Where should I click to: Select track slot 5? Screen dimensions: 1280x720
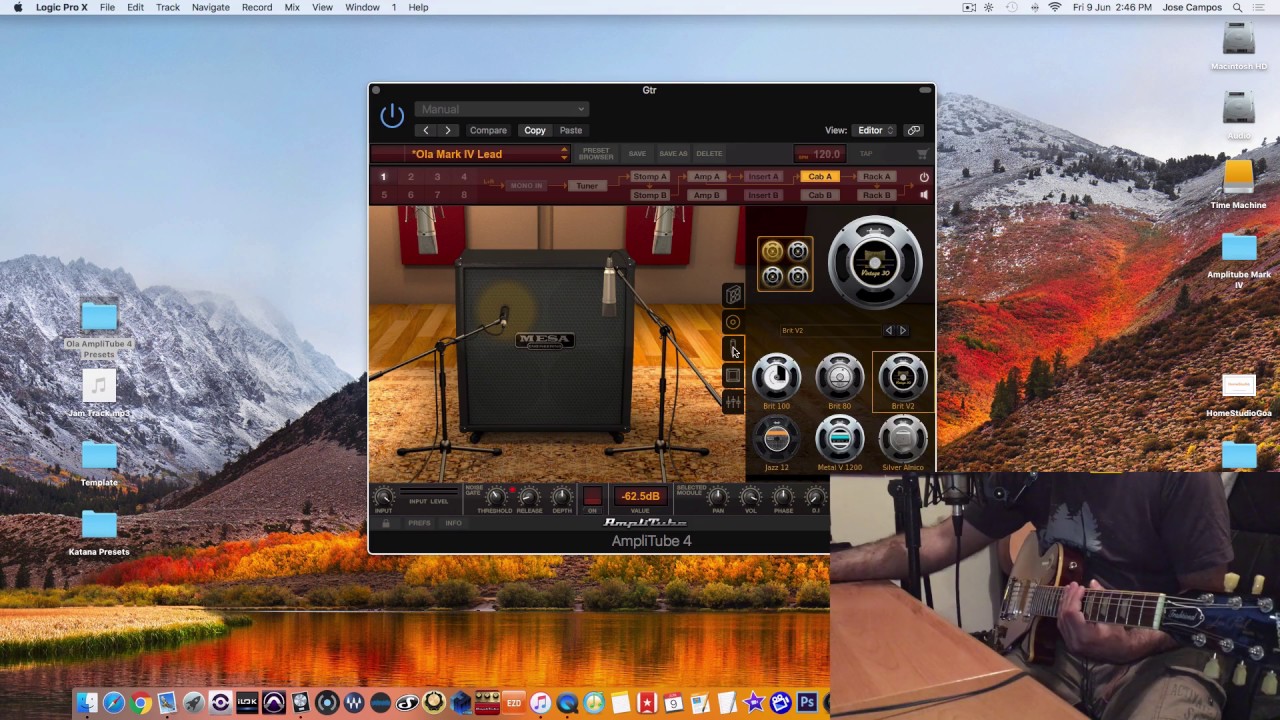[x=383, y=195]
